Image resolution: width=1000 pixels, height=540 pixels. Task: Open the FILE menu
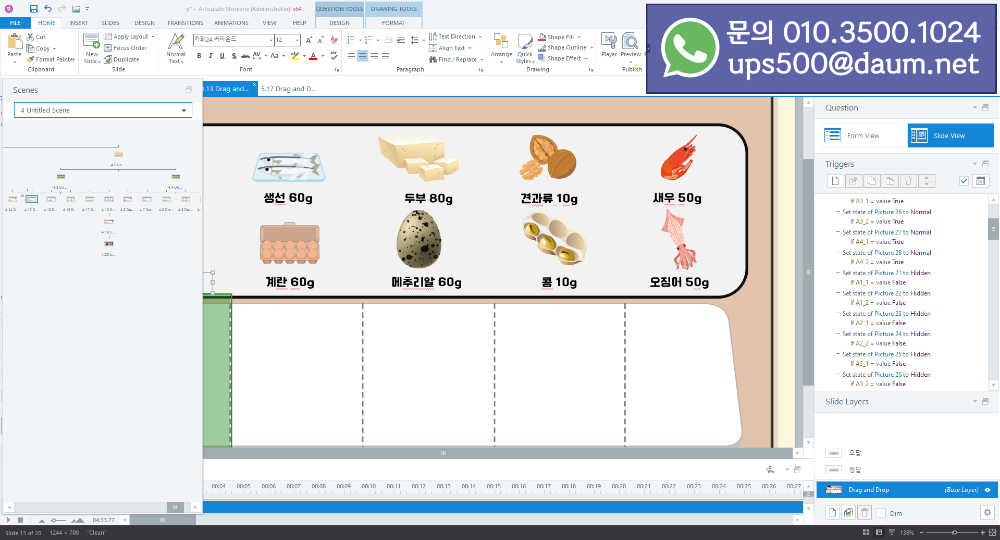tap(15, 23)
